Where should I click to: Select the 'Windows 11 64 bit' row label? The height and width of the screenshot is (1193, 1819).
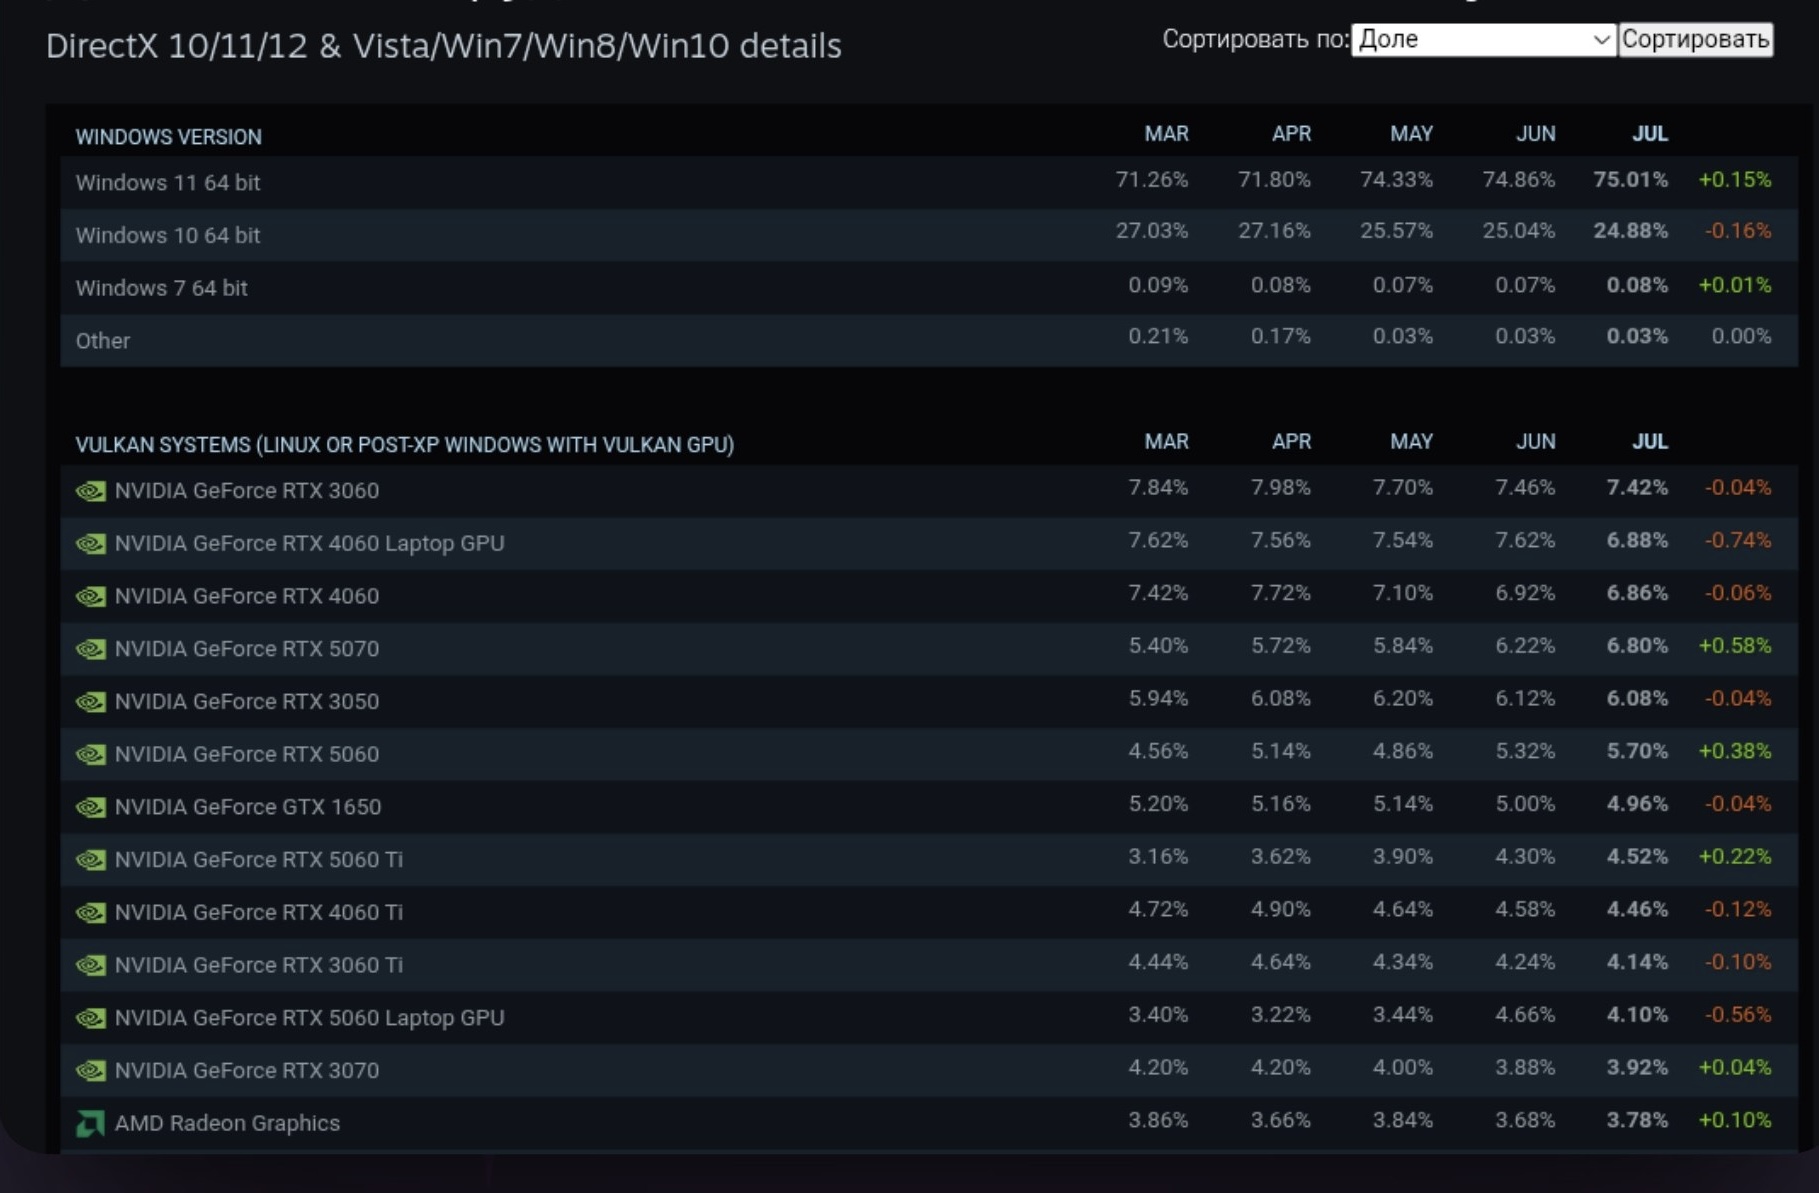[168, 183]
